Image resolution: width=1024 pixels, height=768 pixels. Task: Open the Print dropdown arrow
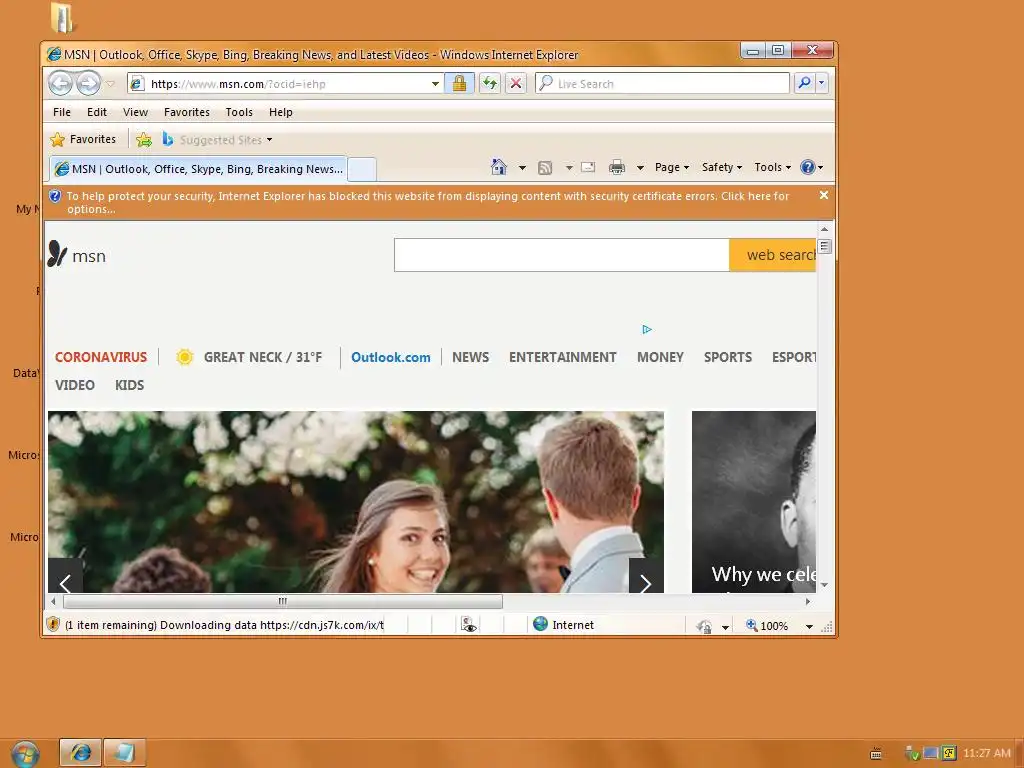click(640, 168)
